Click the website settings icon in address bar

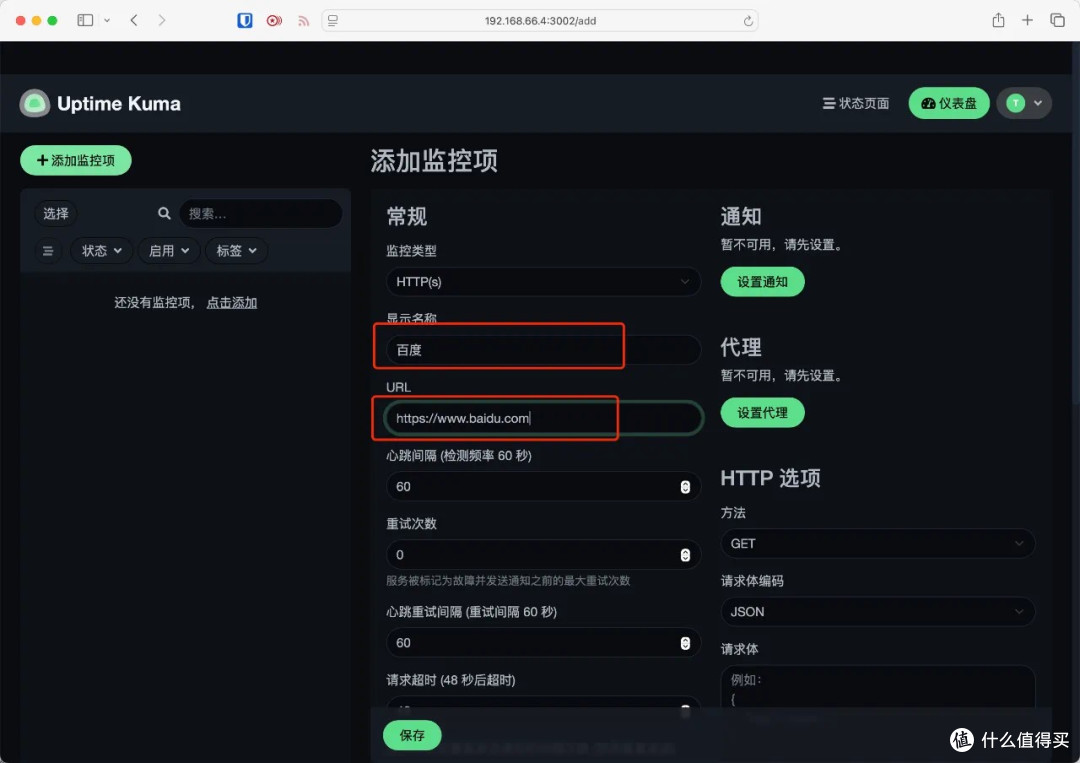point(333,21)
